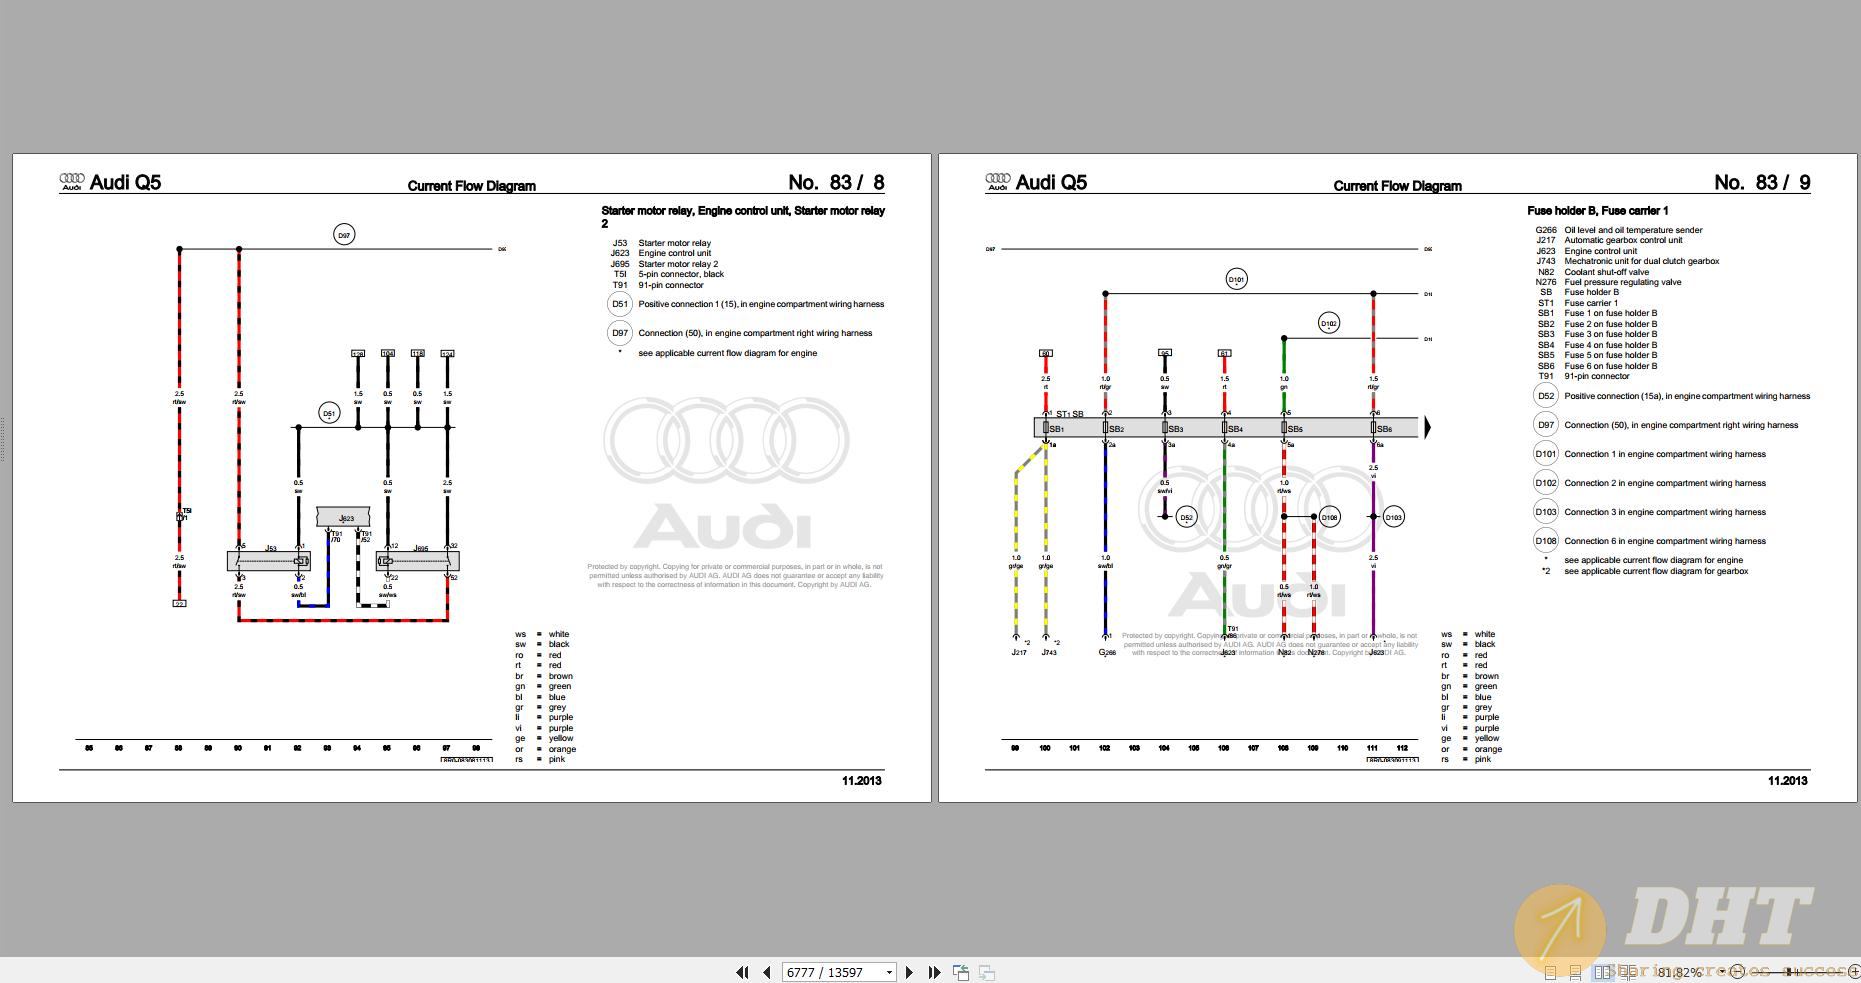1861x983 pixels.
Task: Click the 'SB6 Fuse 6 on fuse holder B' row
Action: point(1597,366)
